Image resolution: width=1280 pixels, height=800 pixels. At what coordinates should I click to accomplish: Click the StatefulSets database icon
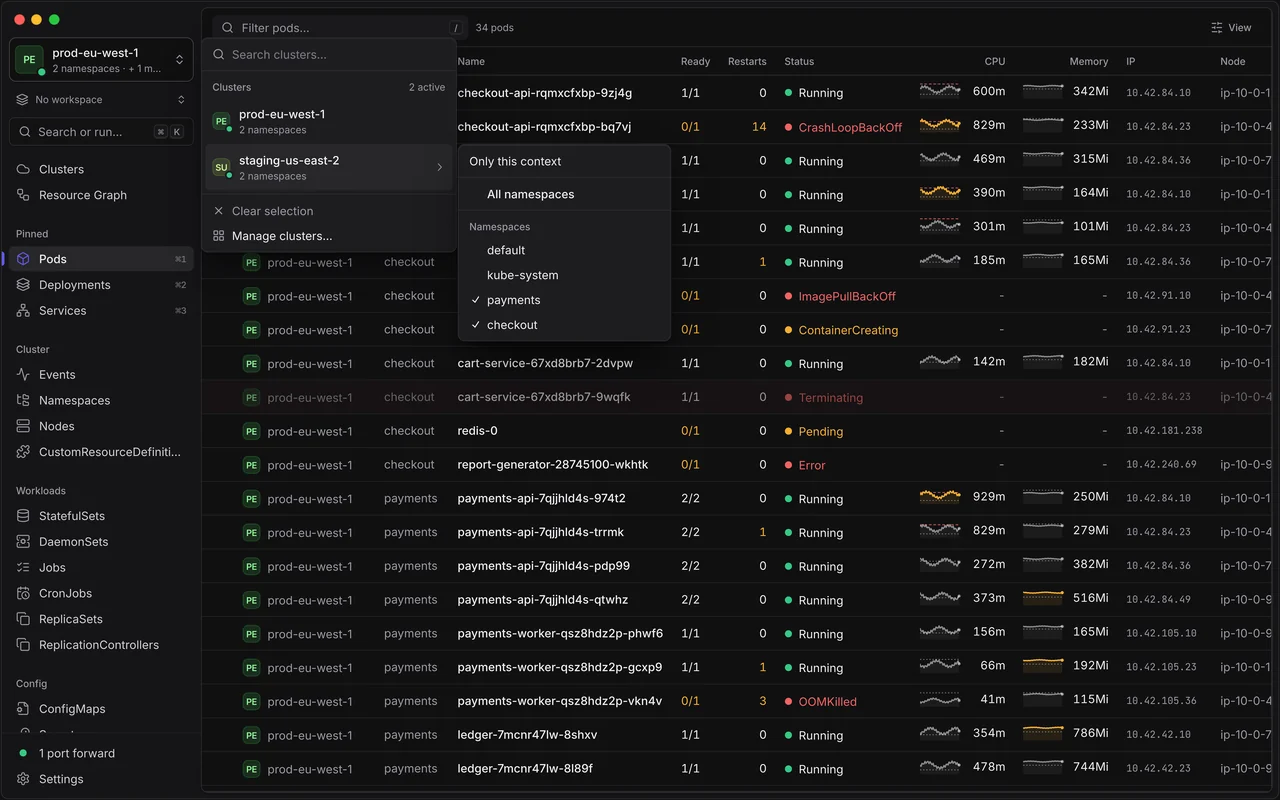point(23,516)
